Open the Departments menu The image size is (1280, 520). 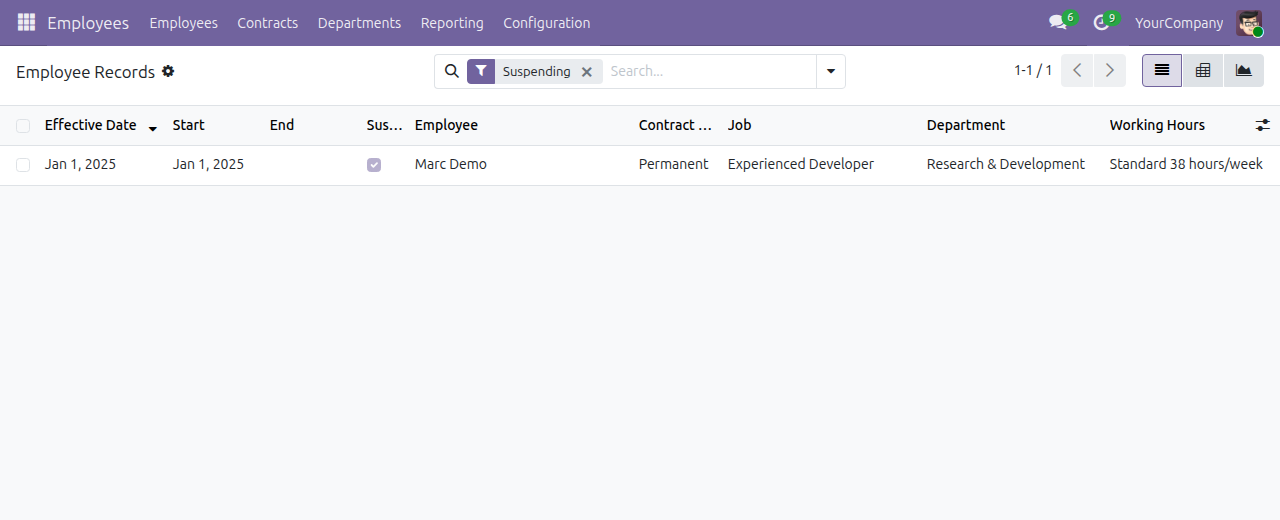click(x=359, y=22)
